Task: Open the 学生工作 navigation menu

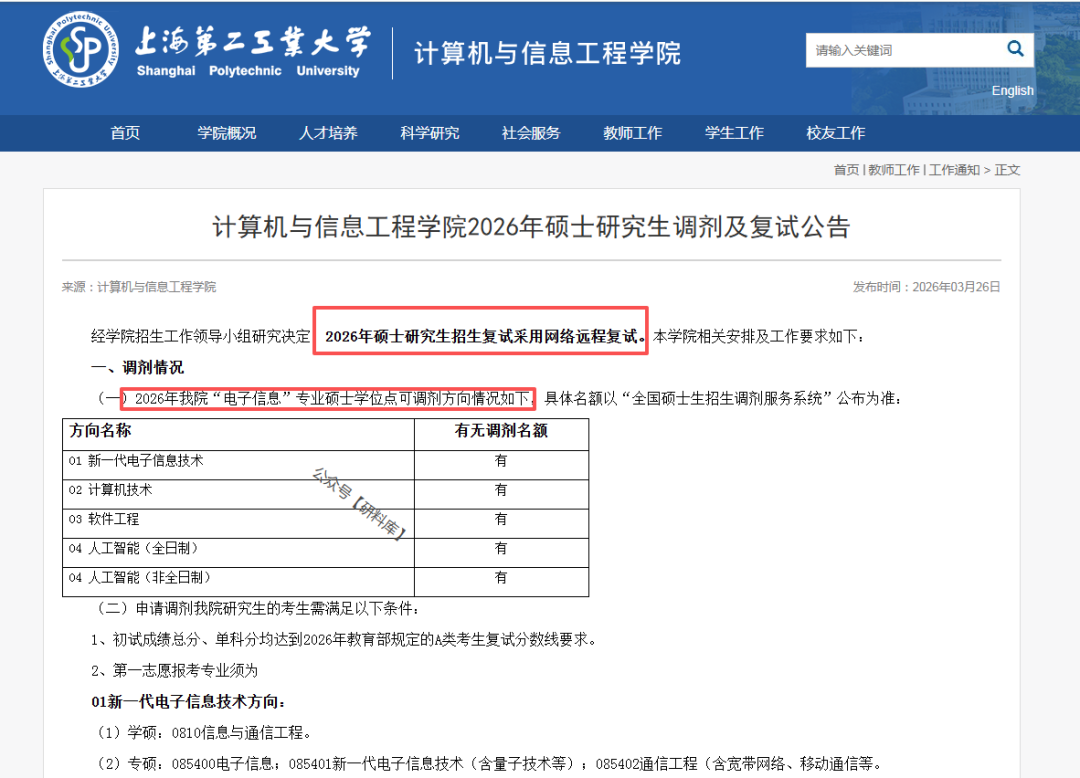Action: coord(734,133)
